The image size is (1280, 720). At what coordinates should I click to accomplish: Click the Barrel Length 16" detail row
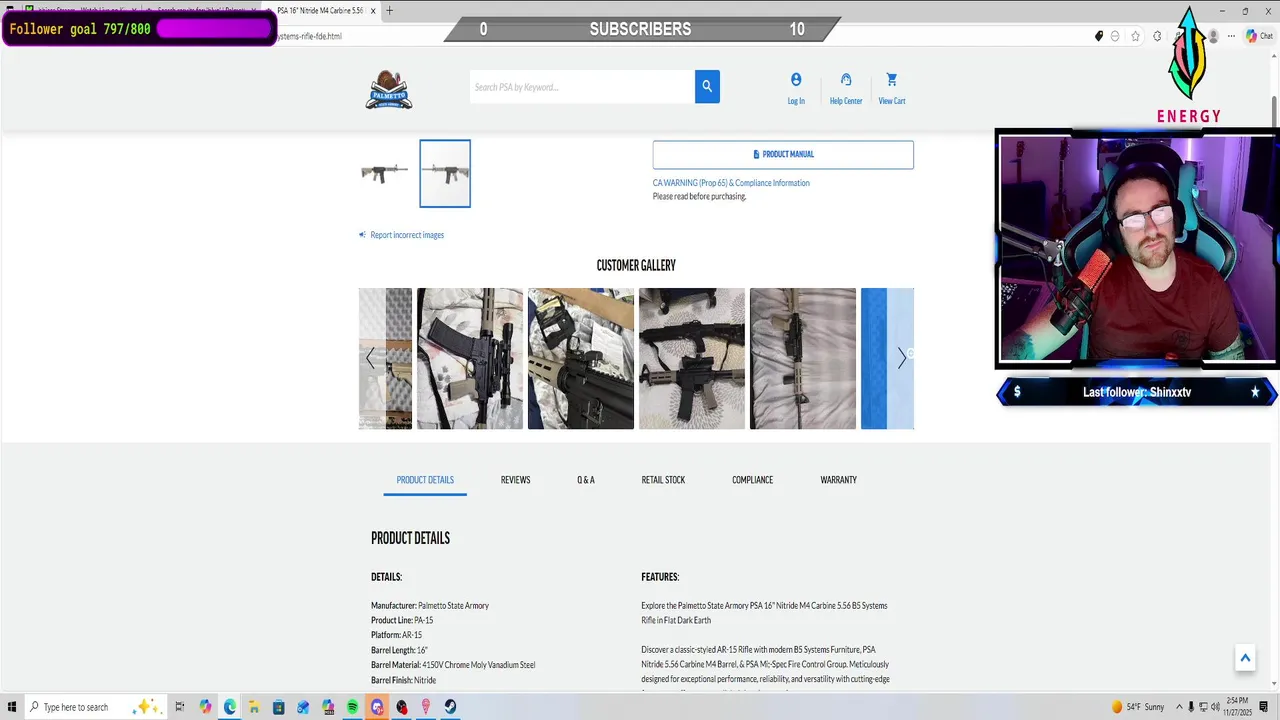click(399, 650)
